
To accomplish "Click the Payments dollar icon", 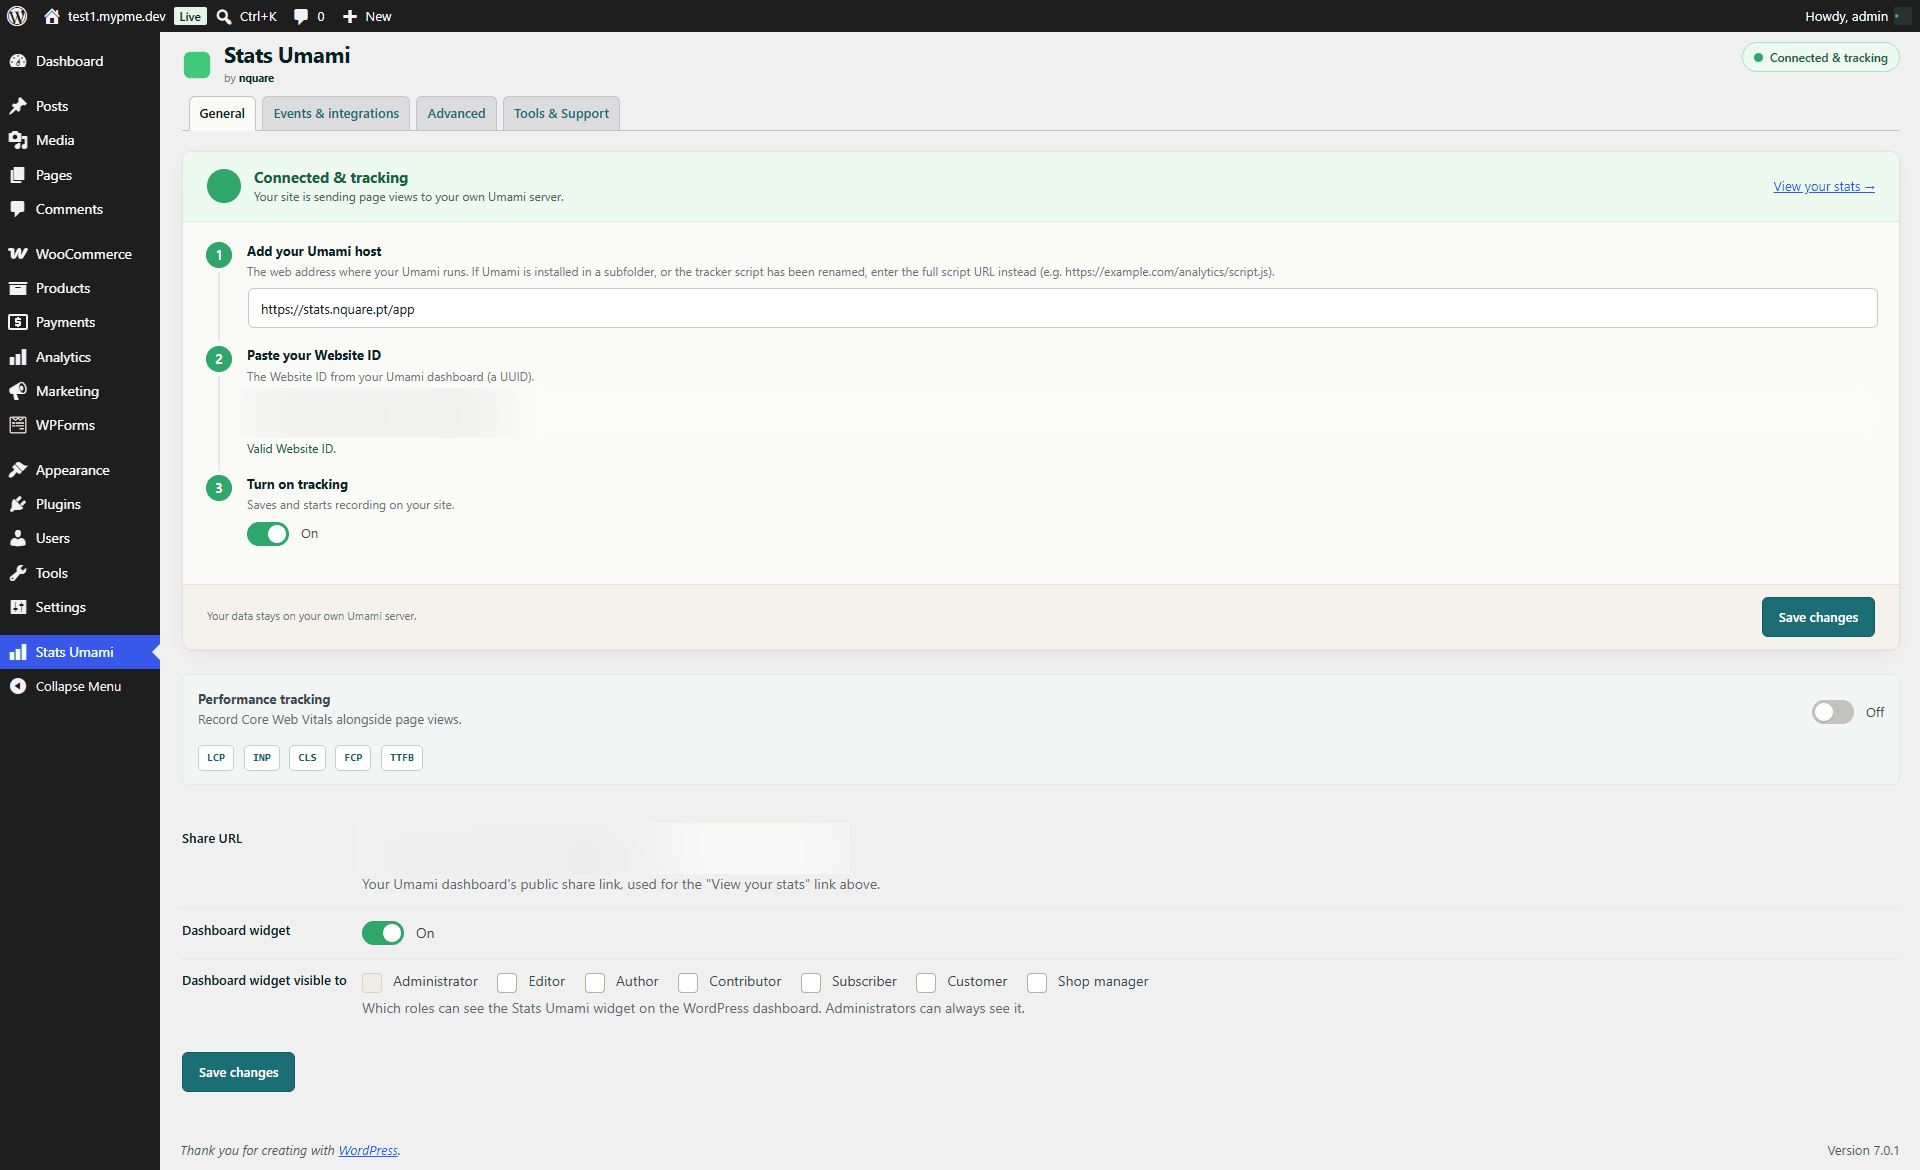I will (18, 322).
